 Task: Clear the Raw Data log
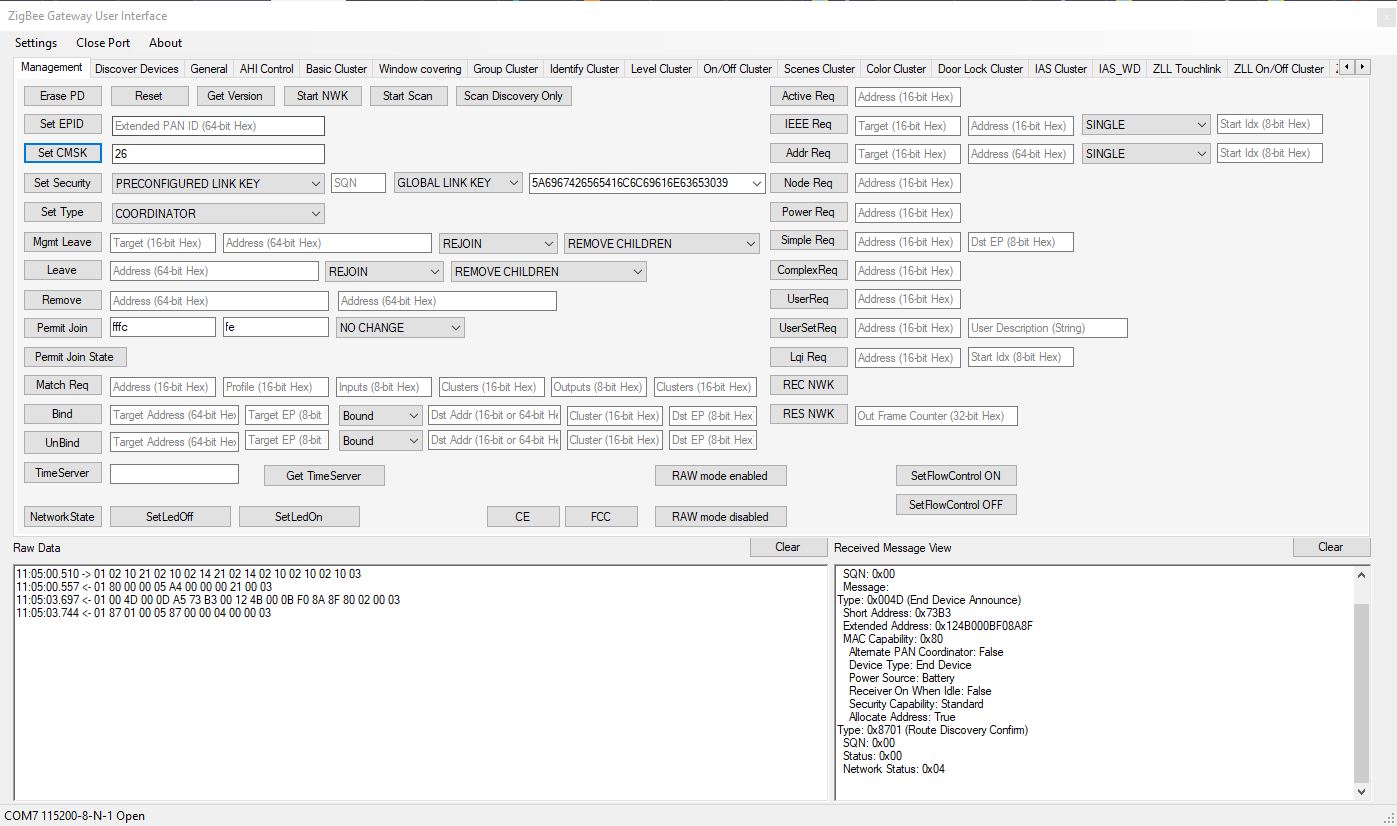[787, 547]
